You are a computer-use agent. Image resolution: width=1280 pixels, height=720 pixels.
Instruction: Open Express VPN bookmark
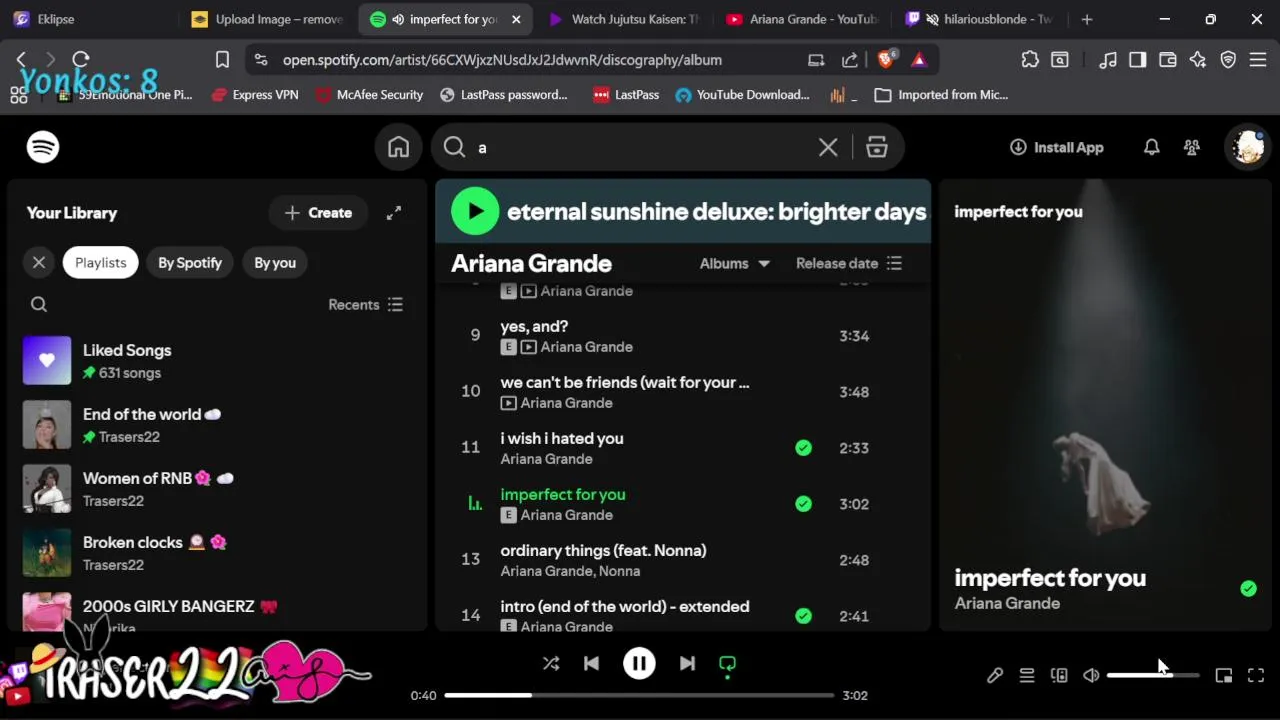(255, 95)
